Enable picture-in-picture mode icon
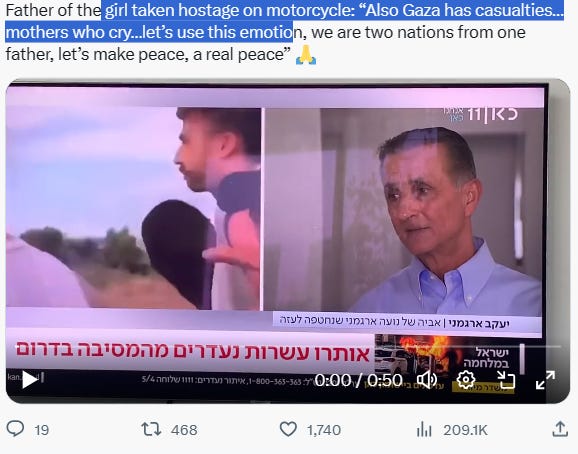The height and width of the screenshot is (454, 578). (505, 380)
